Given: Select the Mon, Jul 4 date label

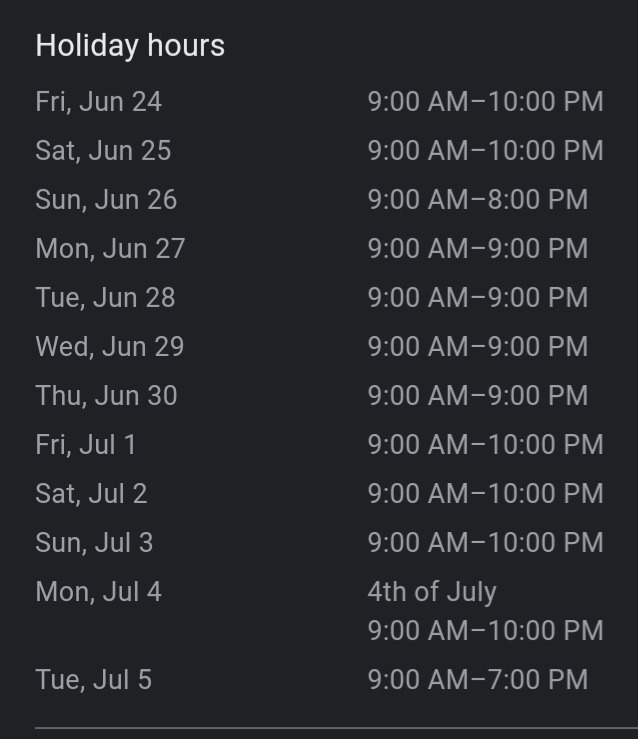Looking at the screenshot, I should (98, 592).
